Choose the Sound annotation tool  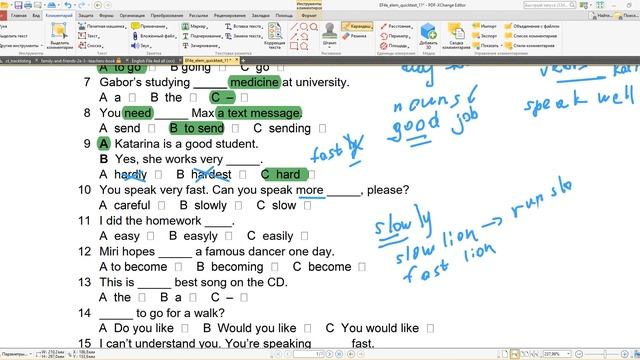[x=140, y=45]
